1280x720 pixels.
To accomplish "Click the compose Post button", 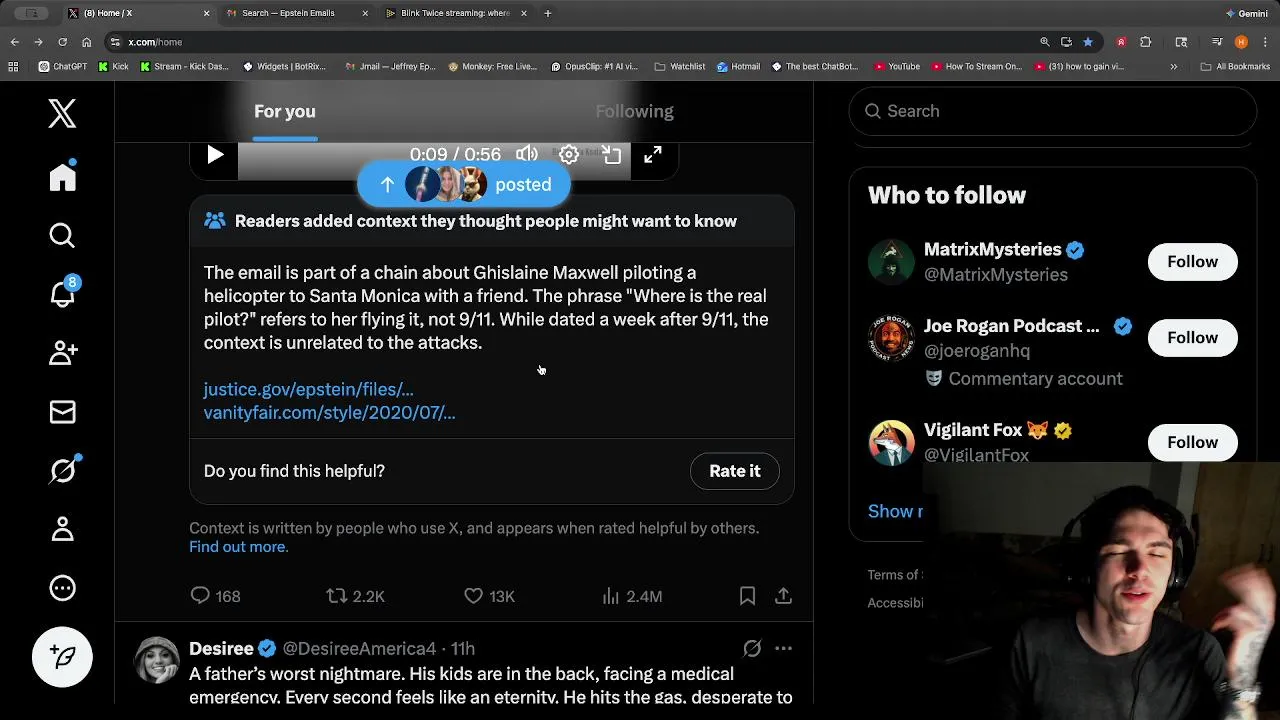I will (x=62, y=657).
